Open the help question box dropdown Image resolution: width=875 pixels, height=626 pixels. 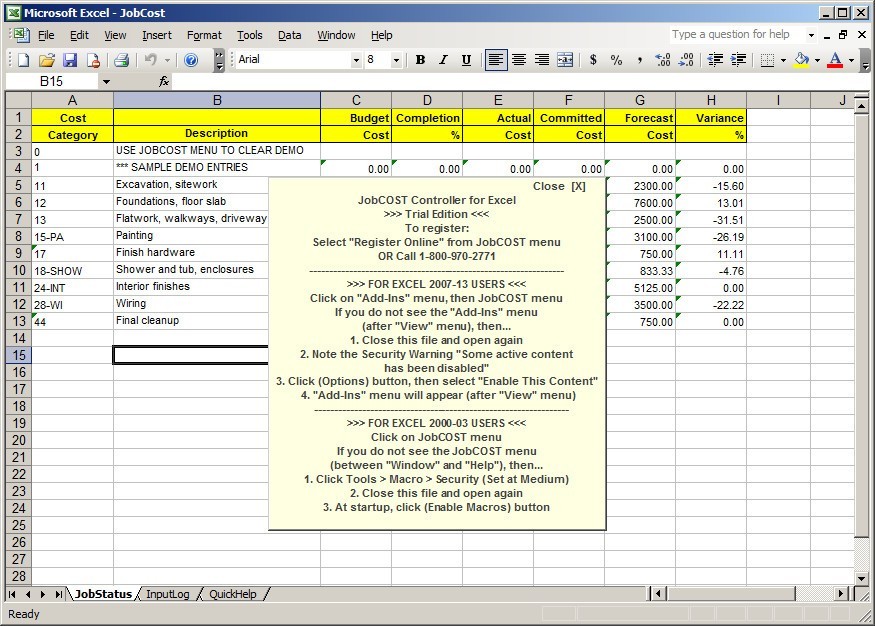click(x=811, y=35)
